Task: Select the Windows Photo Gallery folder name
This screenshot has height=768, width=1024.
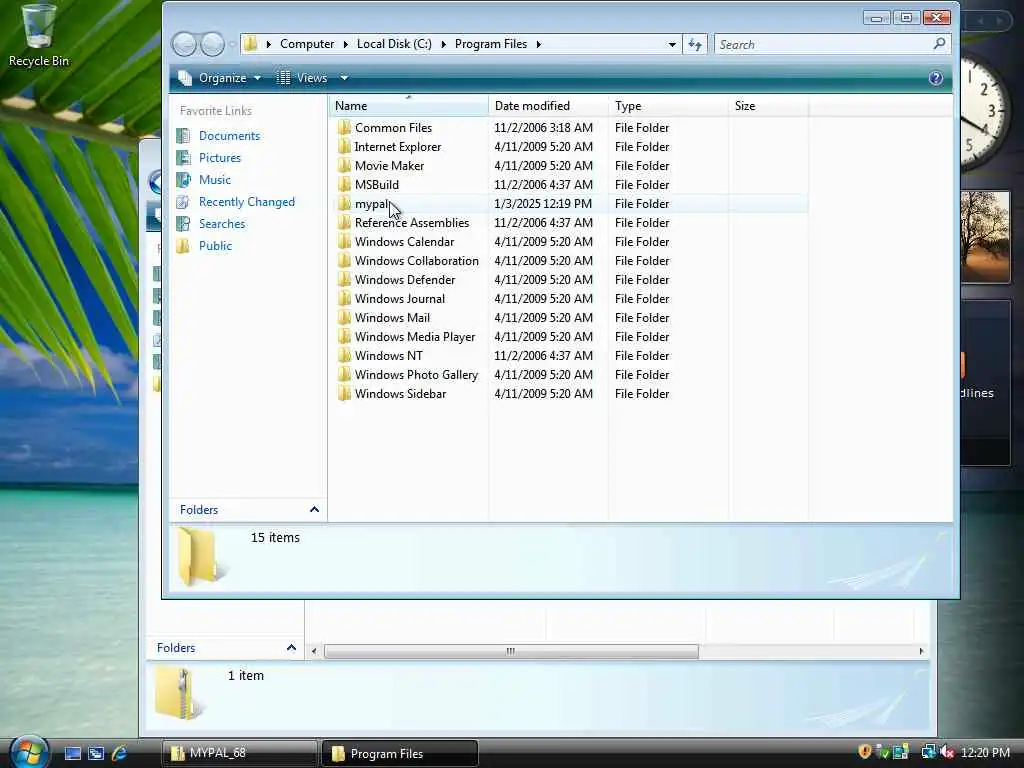Action: [x=416, y=375]
